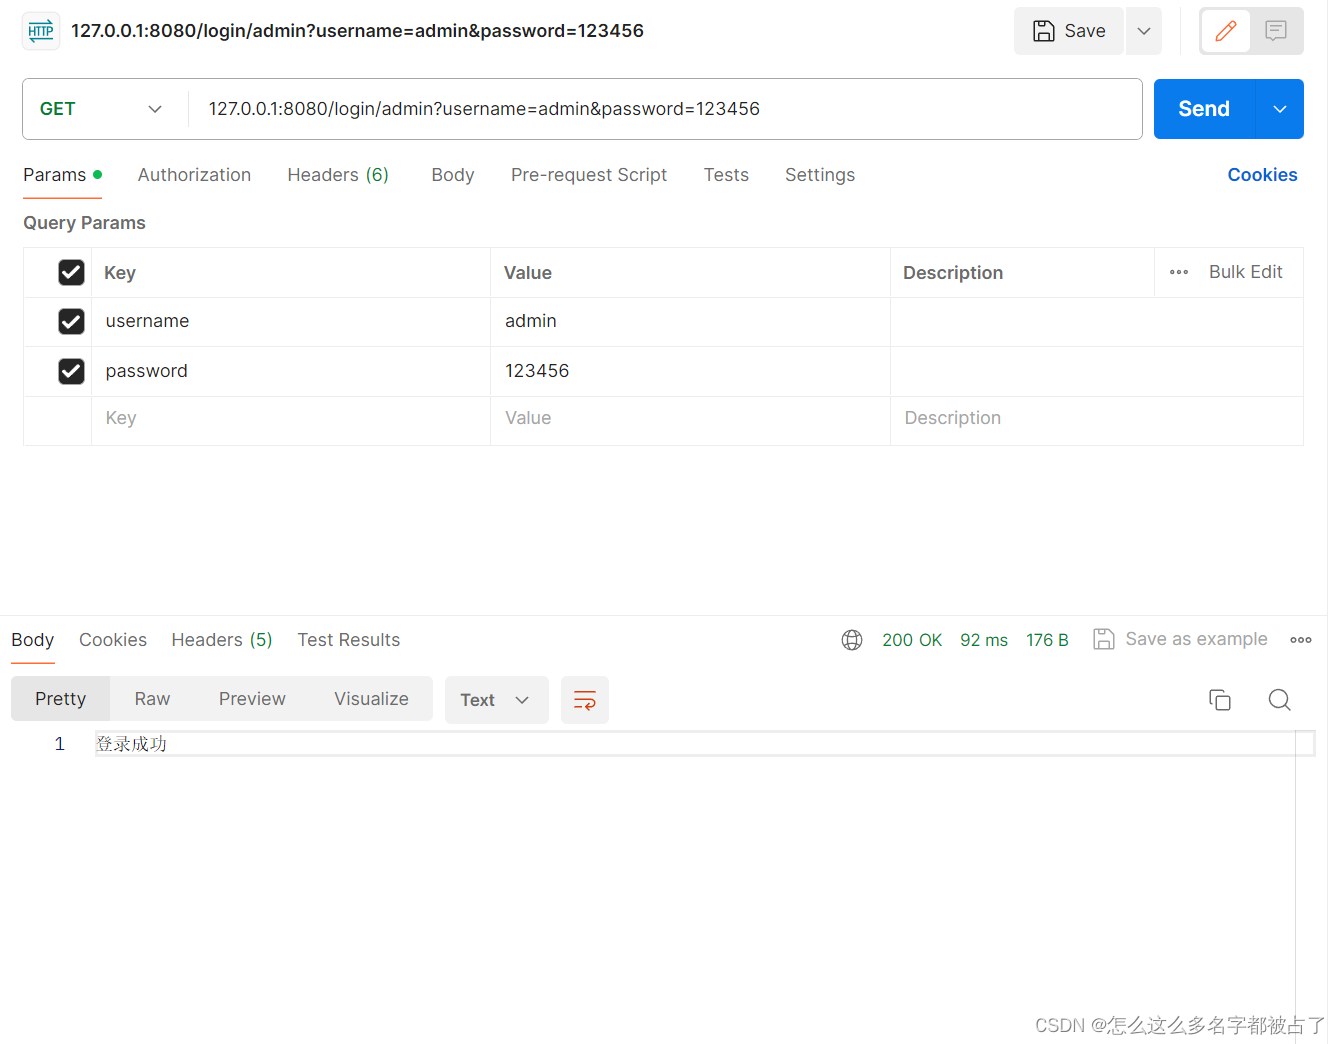
Task: Open the response Headers (5) tab
Action: [221, 639]
